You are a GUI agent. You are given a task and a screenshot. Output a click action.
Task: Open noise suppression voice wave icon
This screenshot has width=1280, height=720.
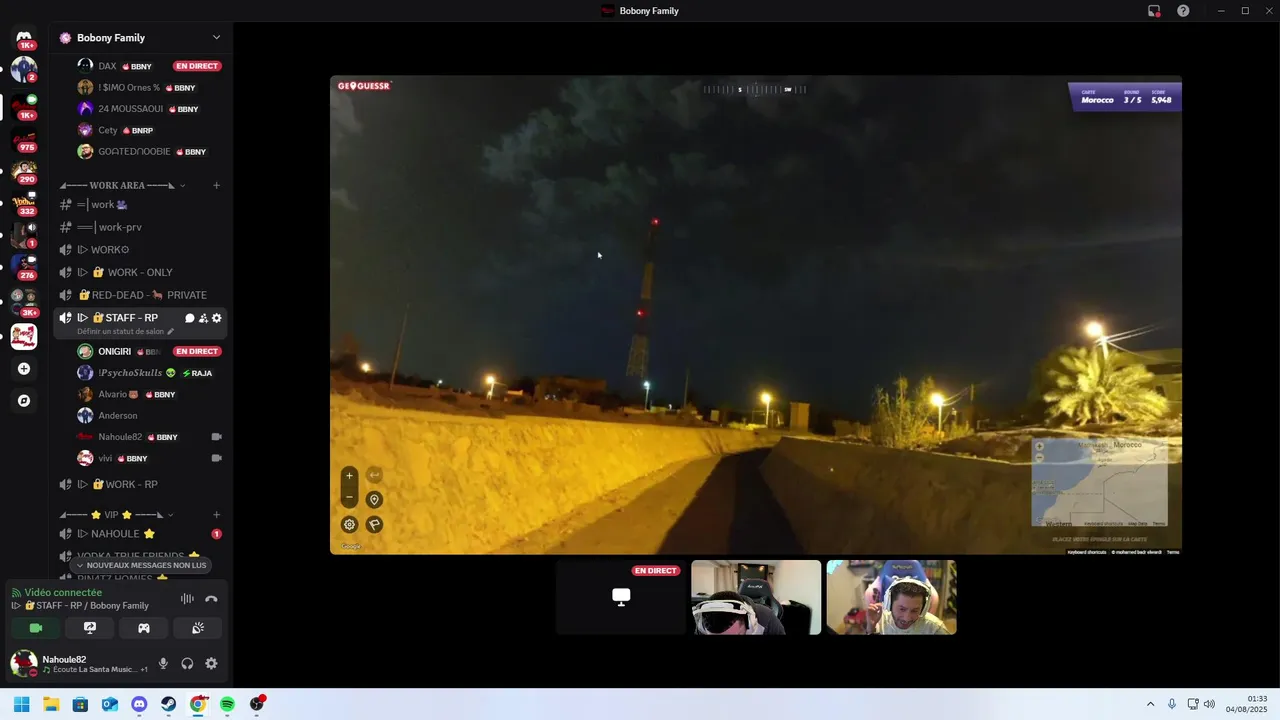pos(187,599)
